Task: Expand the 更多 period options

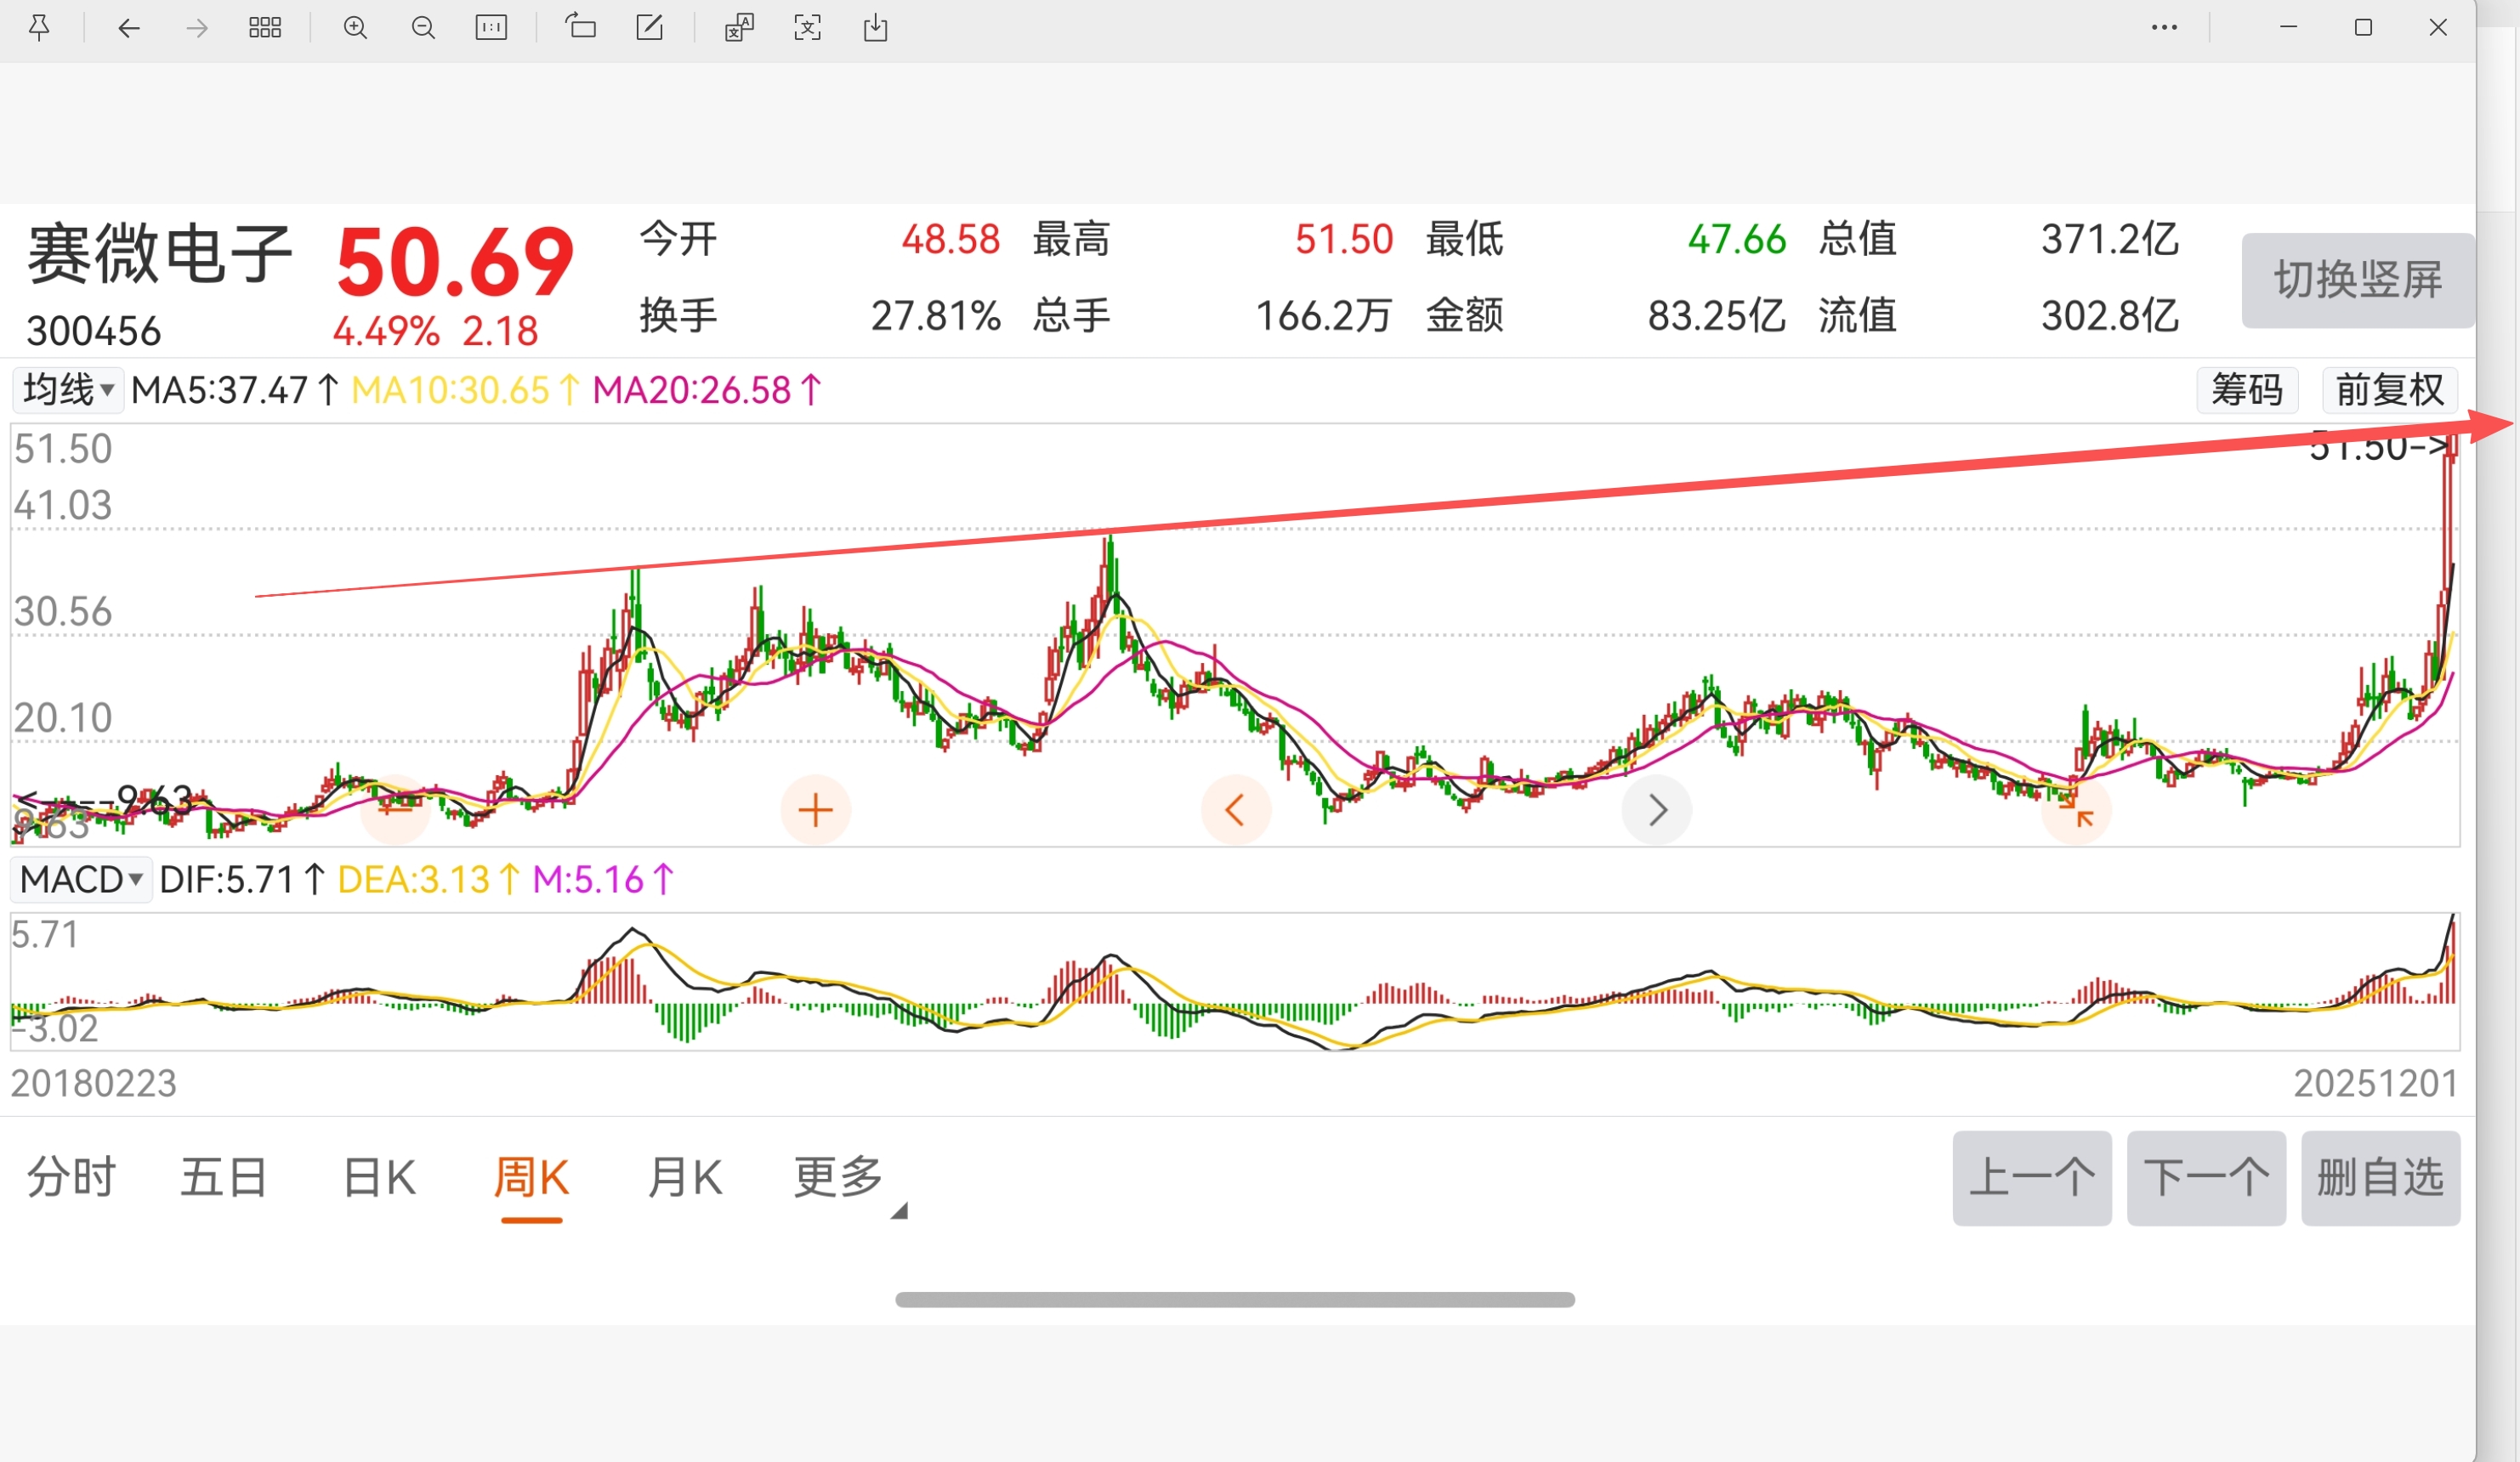Action: [840, 1177]
